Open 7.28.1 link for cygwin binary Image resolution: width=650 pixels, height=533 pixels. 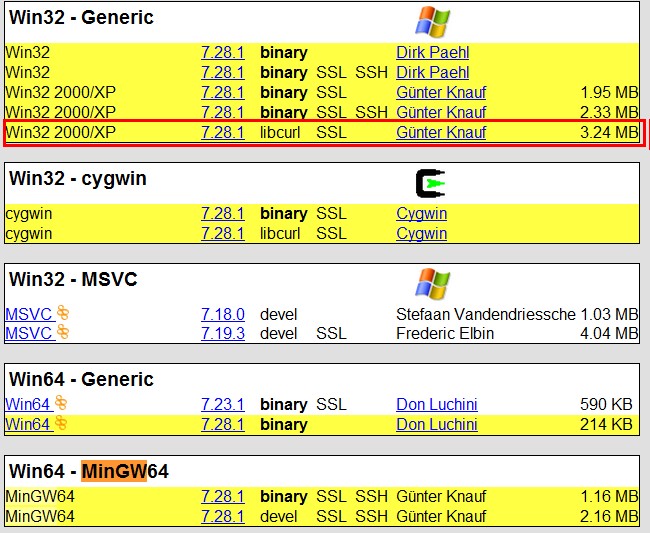(223, 214)
